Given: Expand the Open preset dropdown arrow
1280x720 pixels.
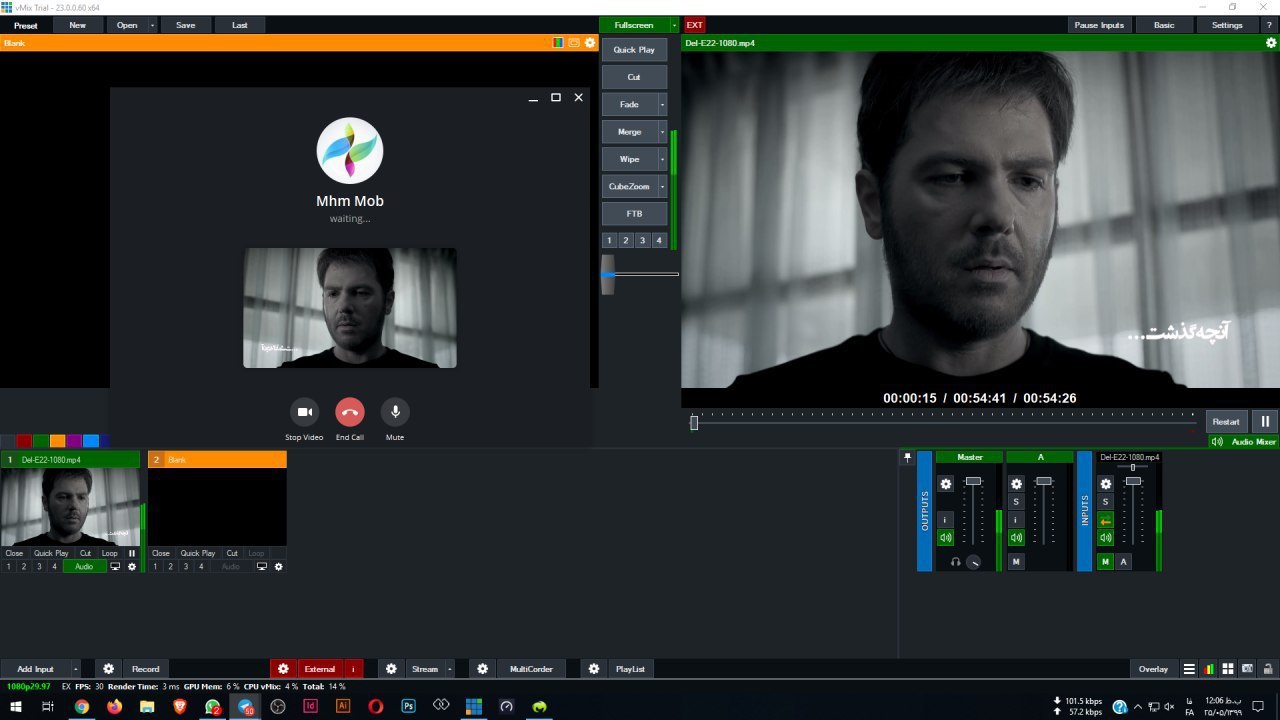Looking at the screenshot, I should pos(153,25).
